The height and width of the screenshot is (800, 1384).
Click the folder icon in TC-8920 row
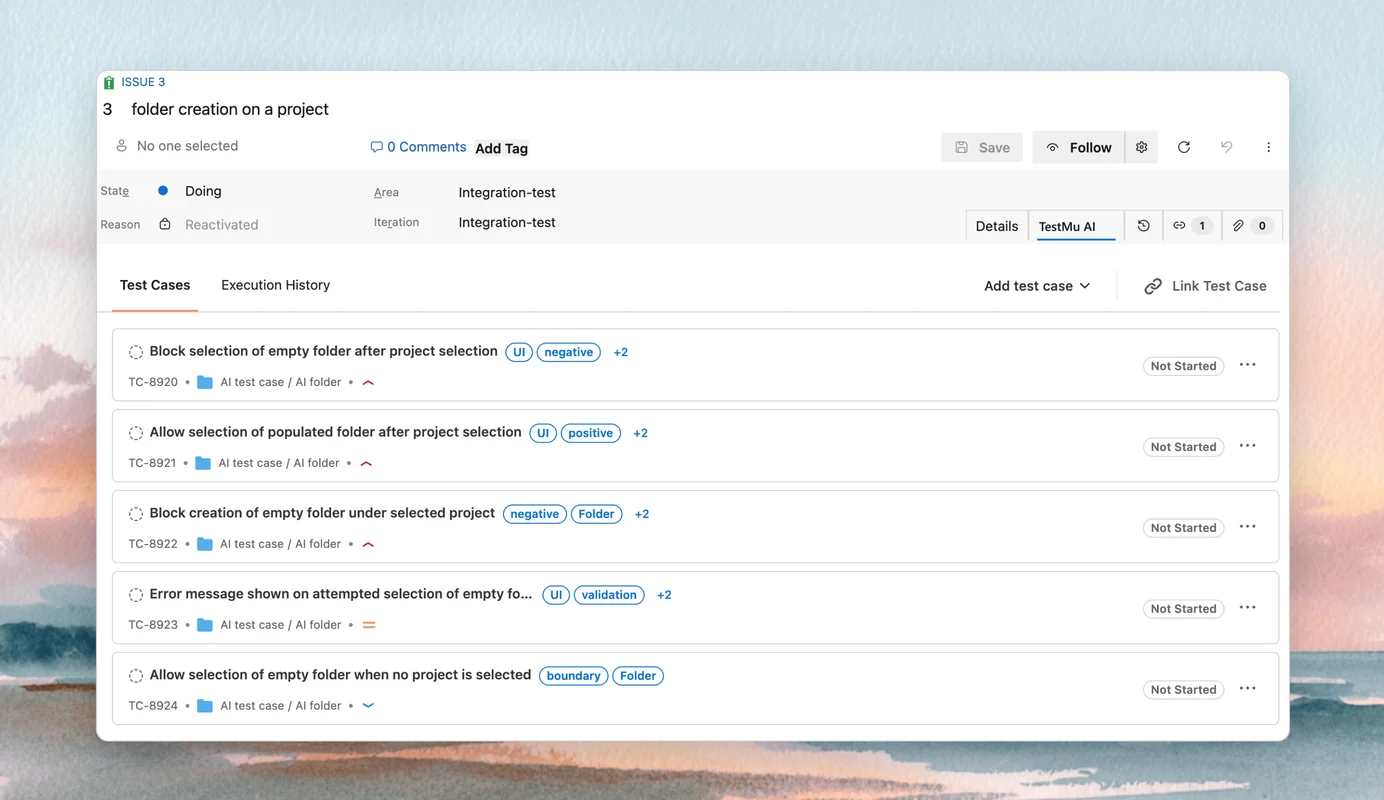[205, 382]
